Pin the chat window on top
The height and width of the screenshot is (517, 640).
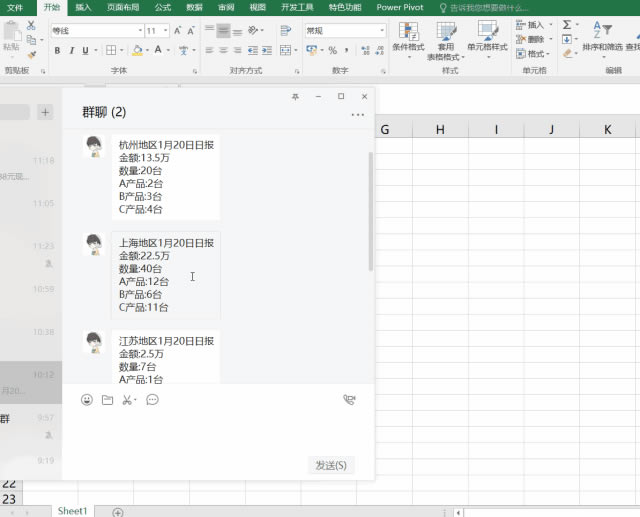tap(294, 97)
